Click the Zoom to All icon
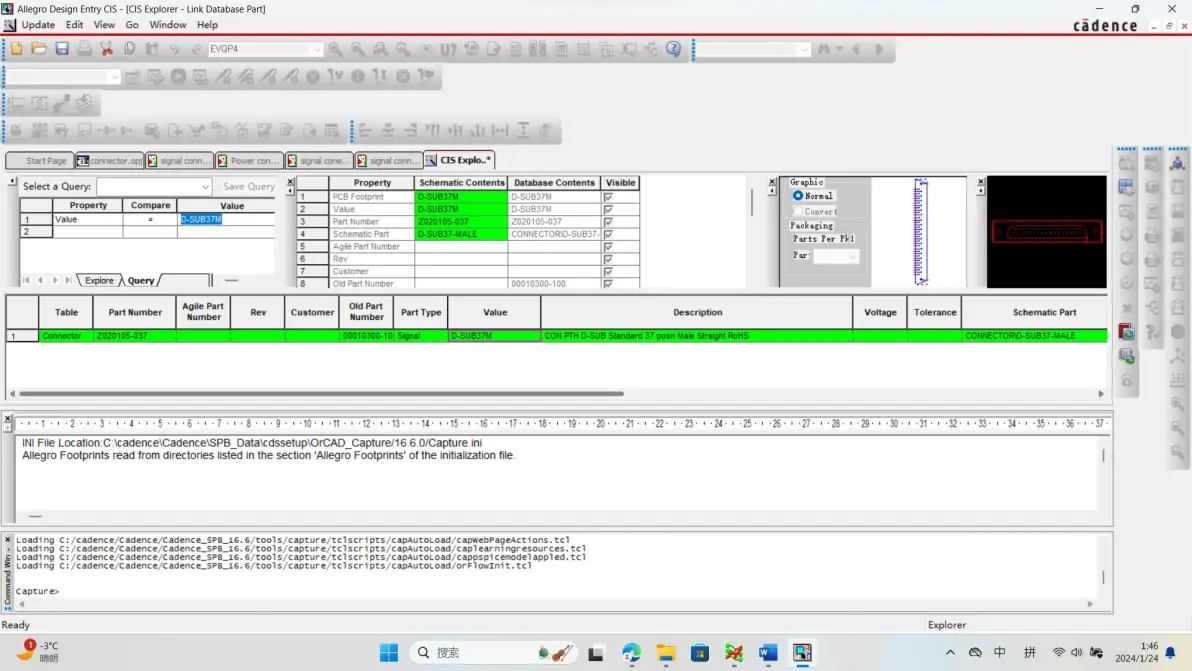The width and height of the screenshot is (1192, 671). click(x=403, y=49)
